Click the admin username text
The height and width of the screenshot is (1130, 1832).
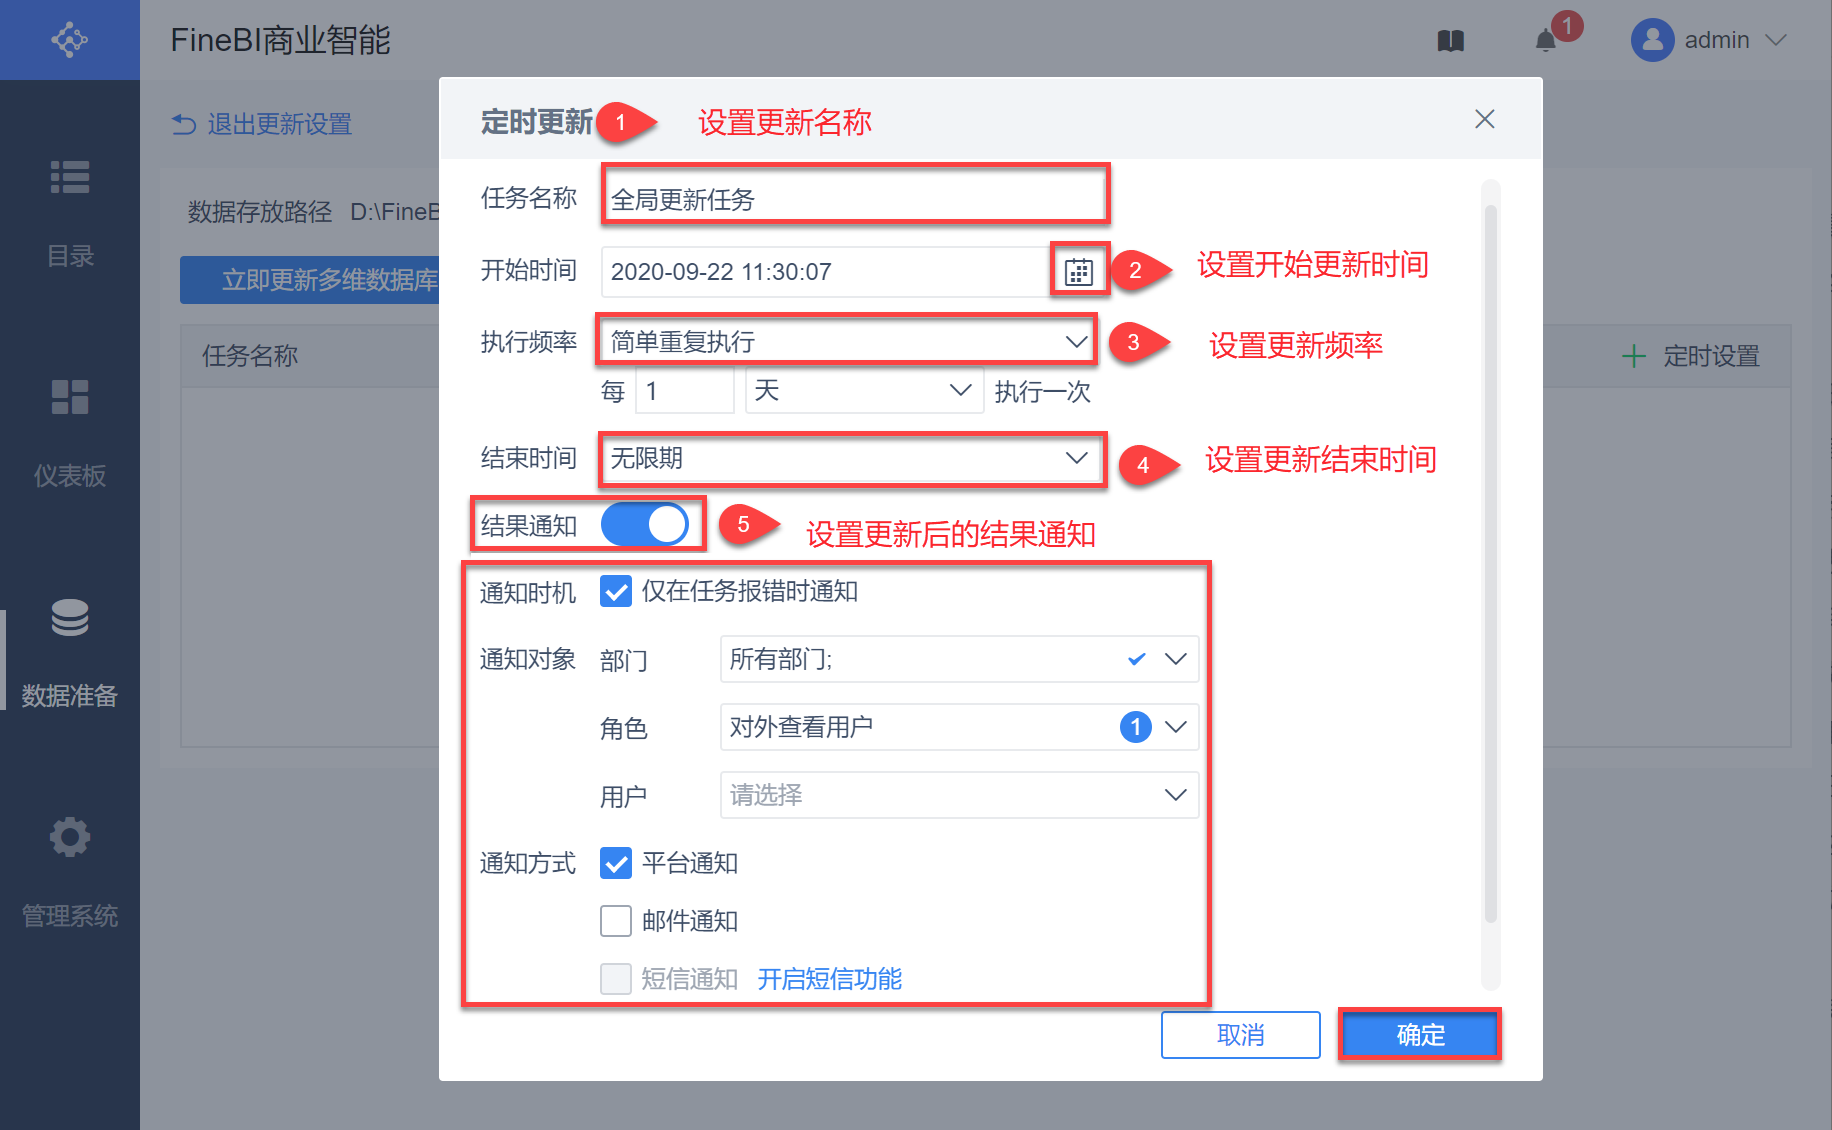[x=1717, y=40]
